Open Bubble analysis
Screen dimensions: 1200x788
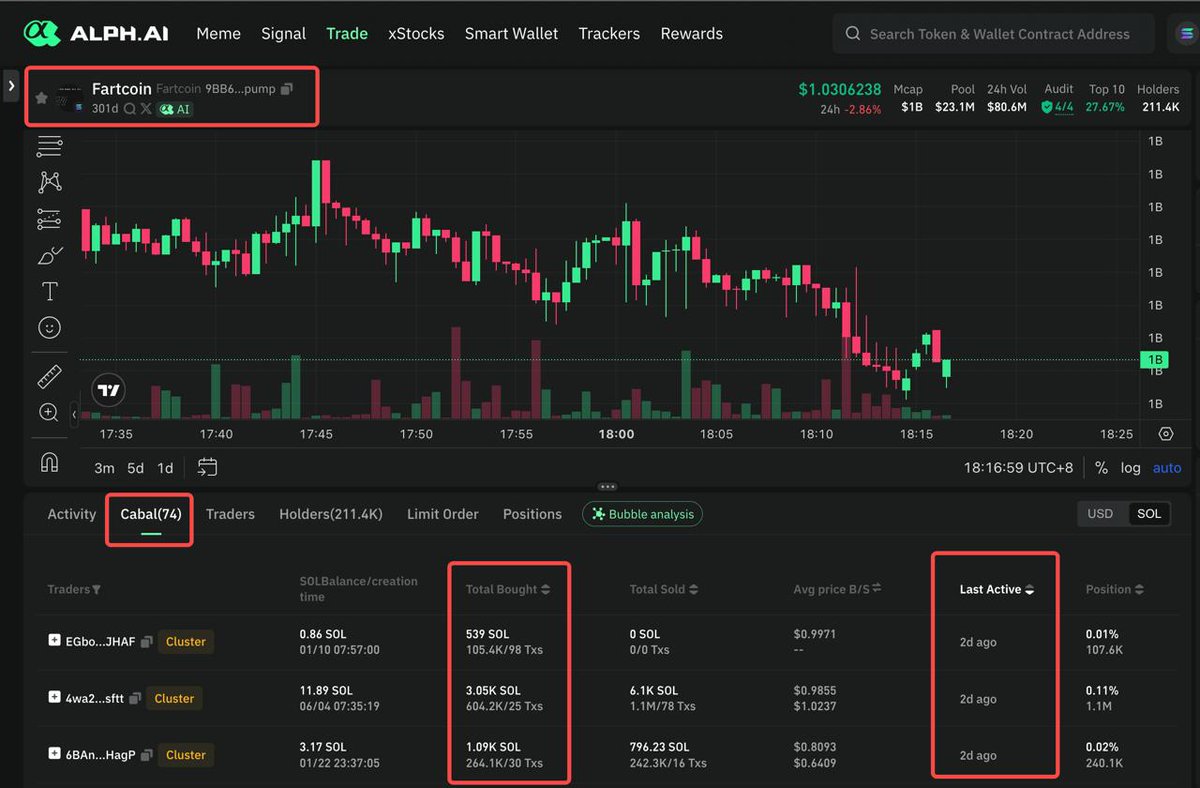coord(642,514)
